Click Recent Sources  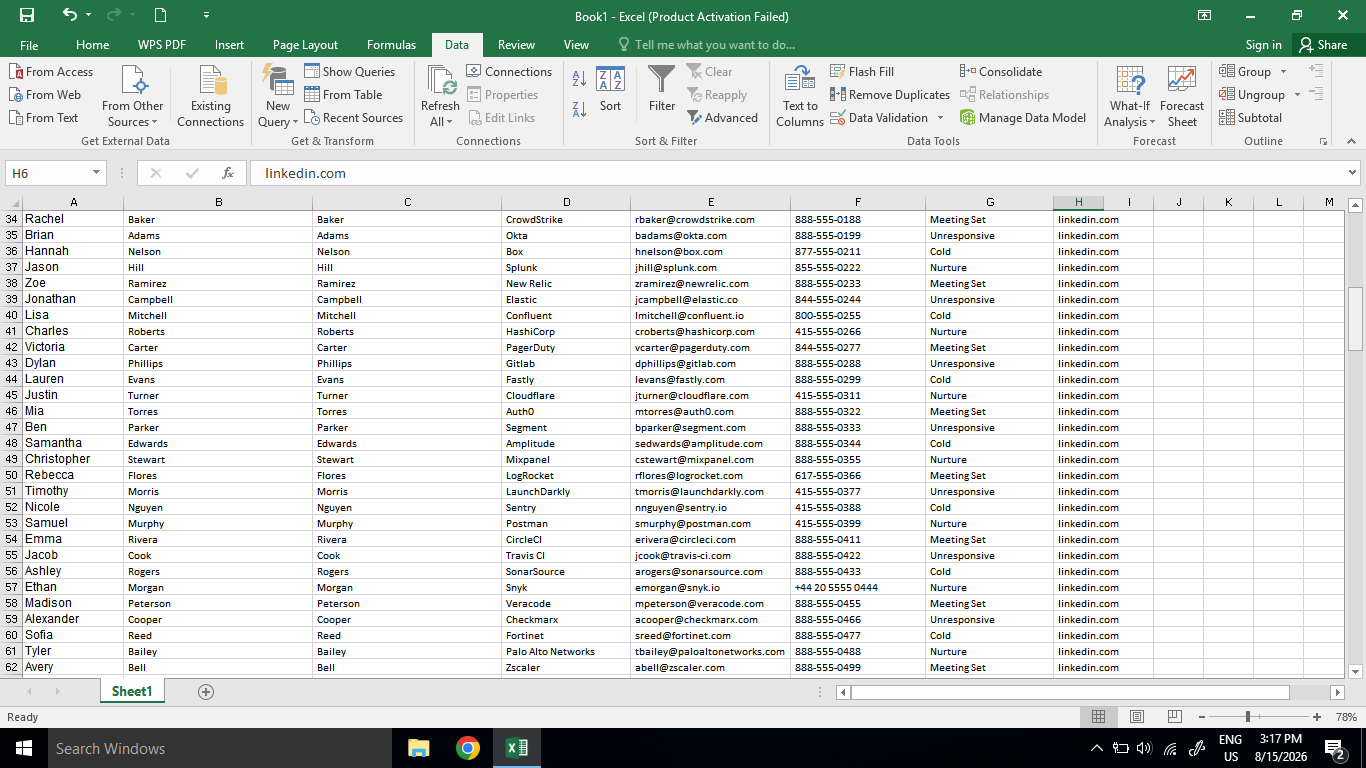click(x=353, y=118)
